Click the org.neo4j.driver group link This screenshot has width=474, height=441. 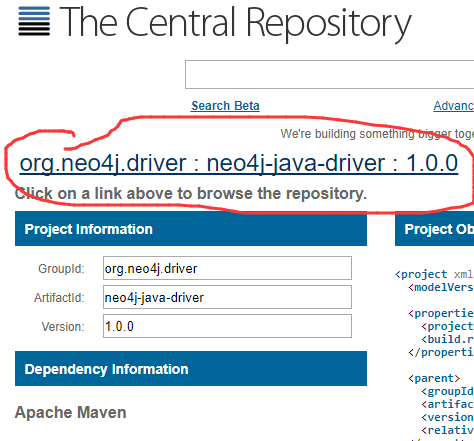click(103, 163)
